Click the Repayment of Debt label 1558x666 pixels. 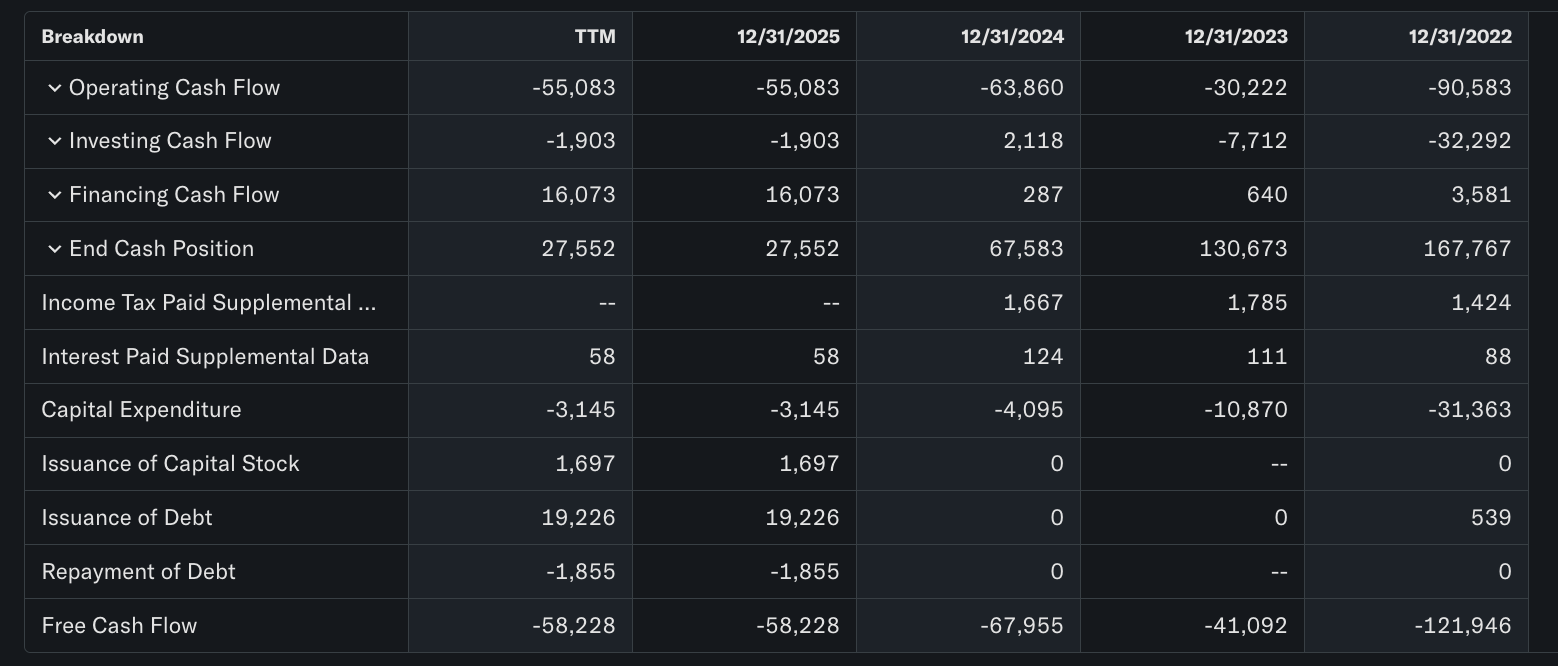click(138, 571)
